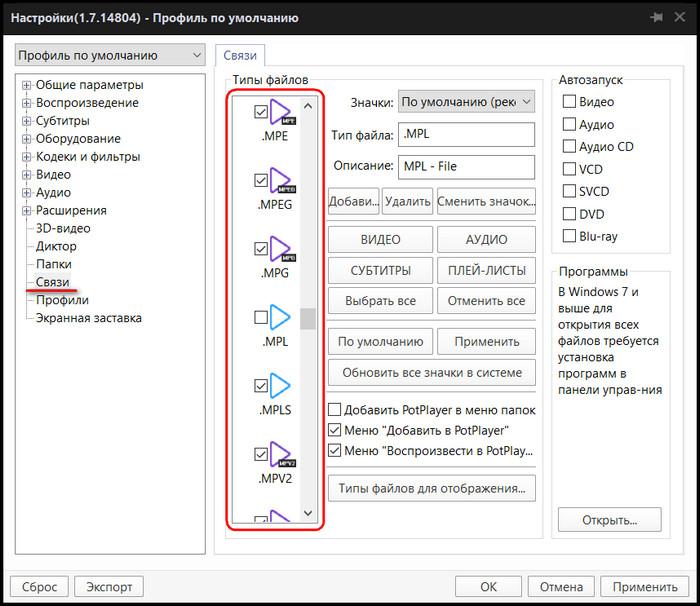Uncheck Меню "Добавить в PotPlayer"
This screenshot has height=606, width=700.
pyautogui.click(x=334, y=430)
